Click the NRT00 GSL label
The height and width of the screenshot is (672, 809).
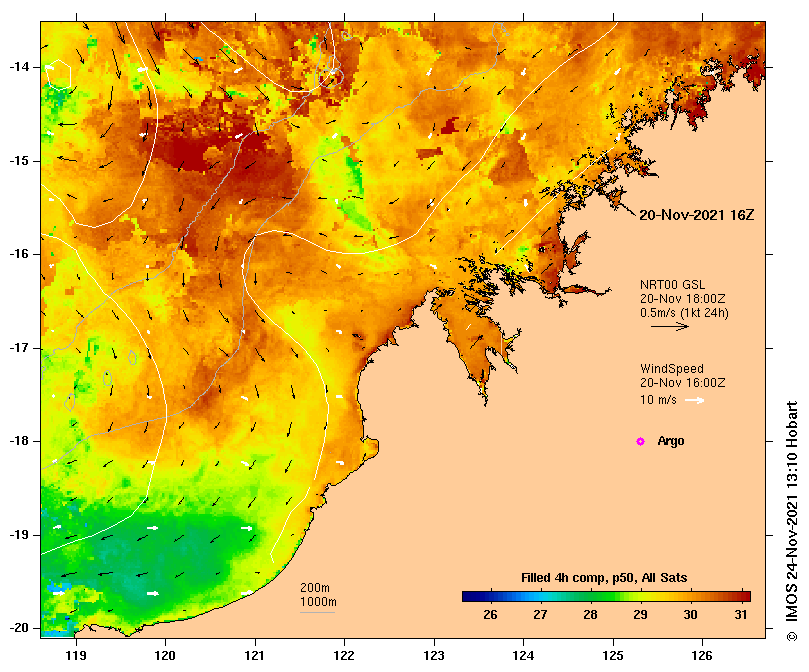click(672, 285)
